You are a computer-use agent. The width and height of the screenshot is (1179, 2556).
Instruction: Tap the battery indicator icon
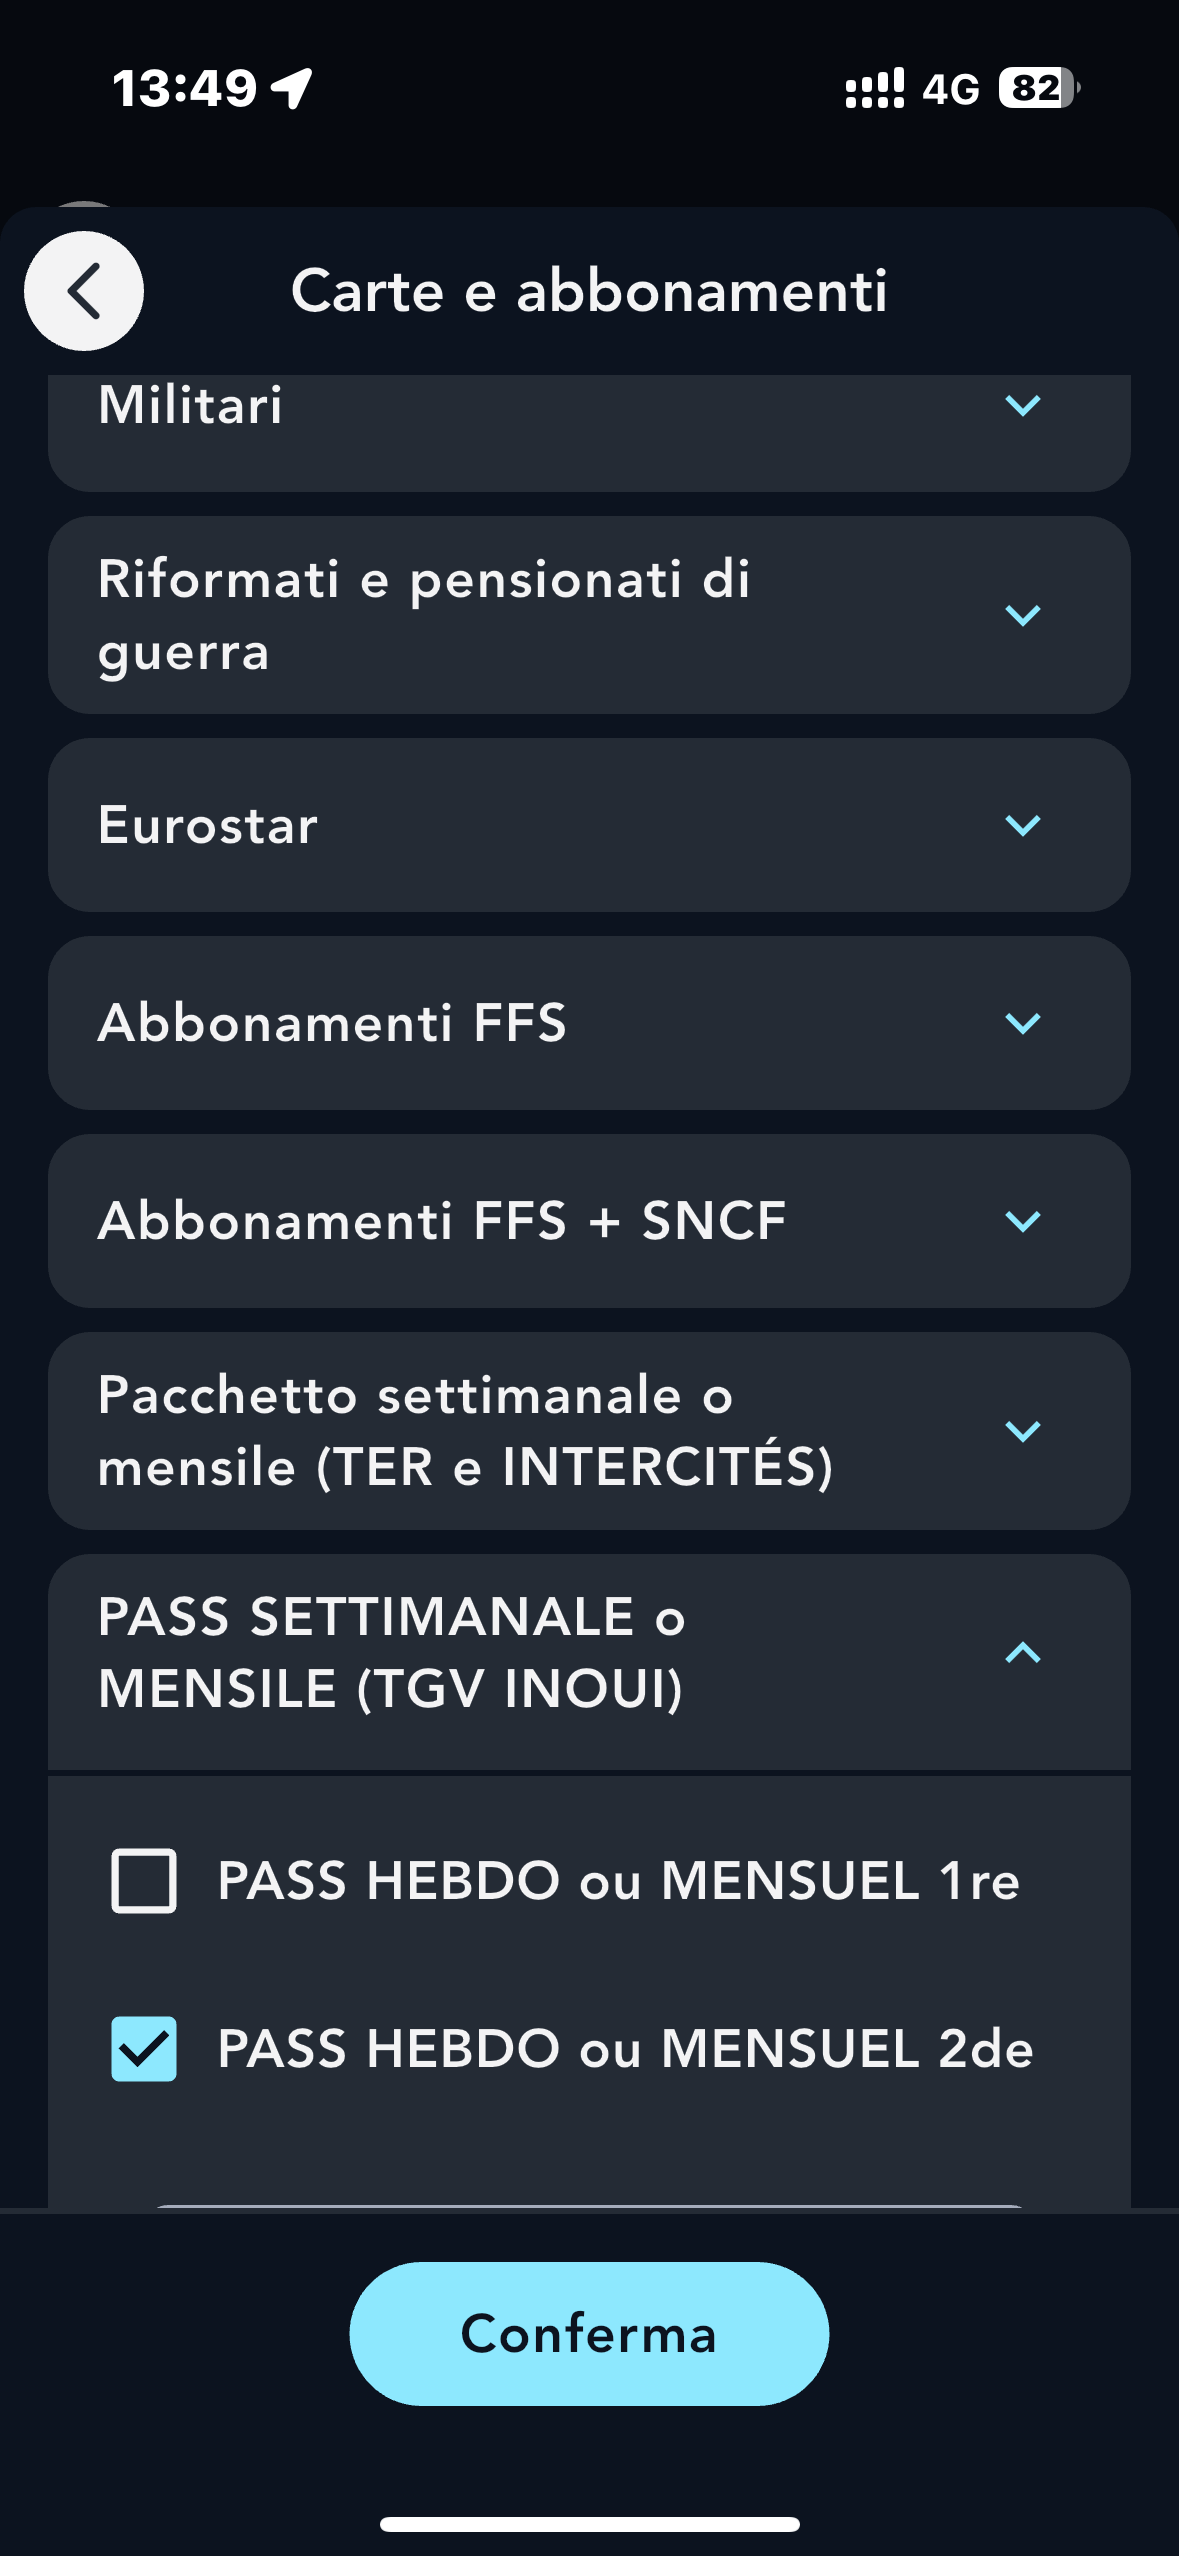1038,88
